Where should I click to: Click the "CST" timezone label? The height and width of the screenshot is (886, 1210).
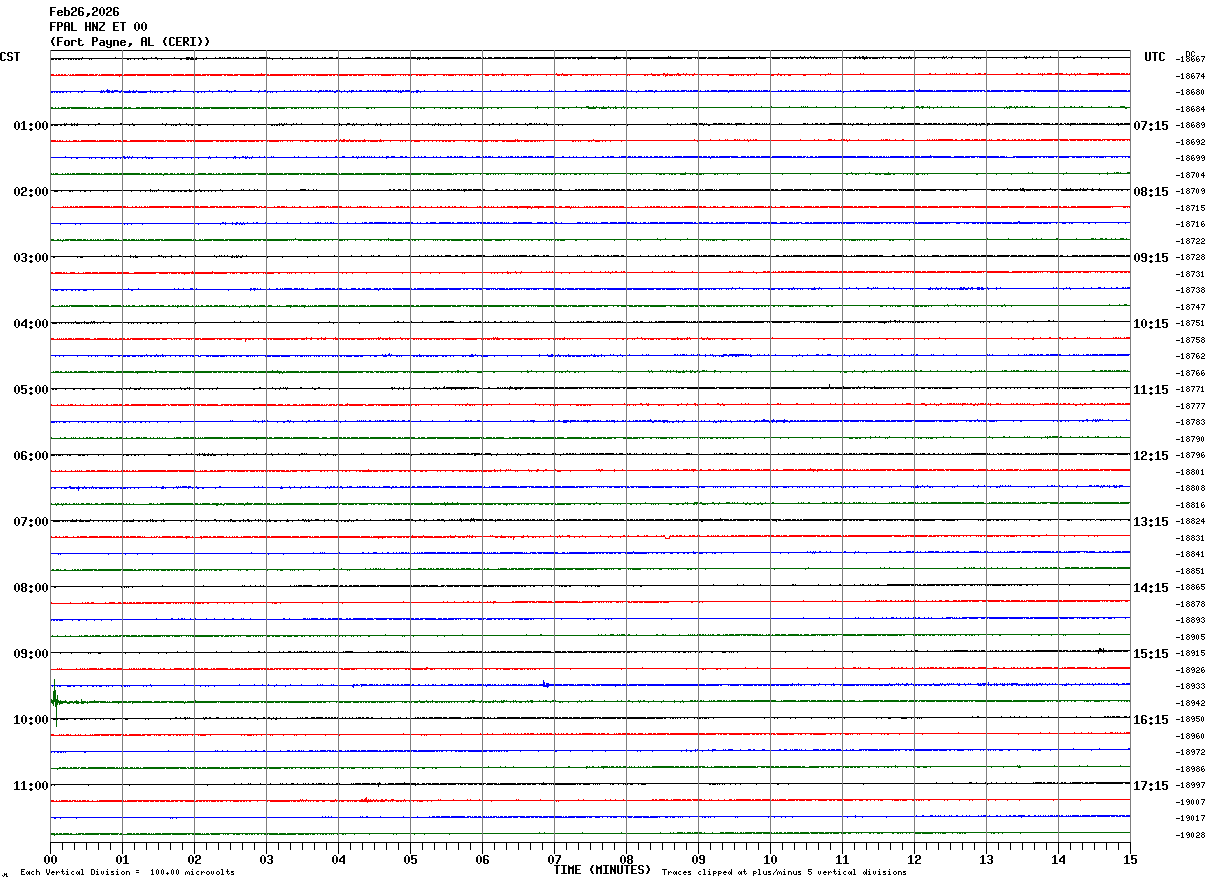10,57
